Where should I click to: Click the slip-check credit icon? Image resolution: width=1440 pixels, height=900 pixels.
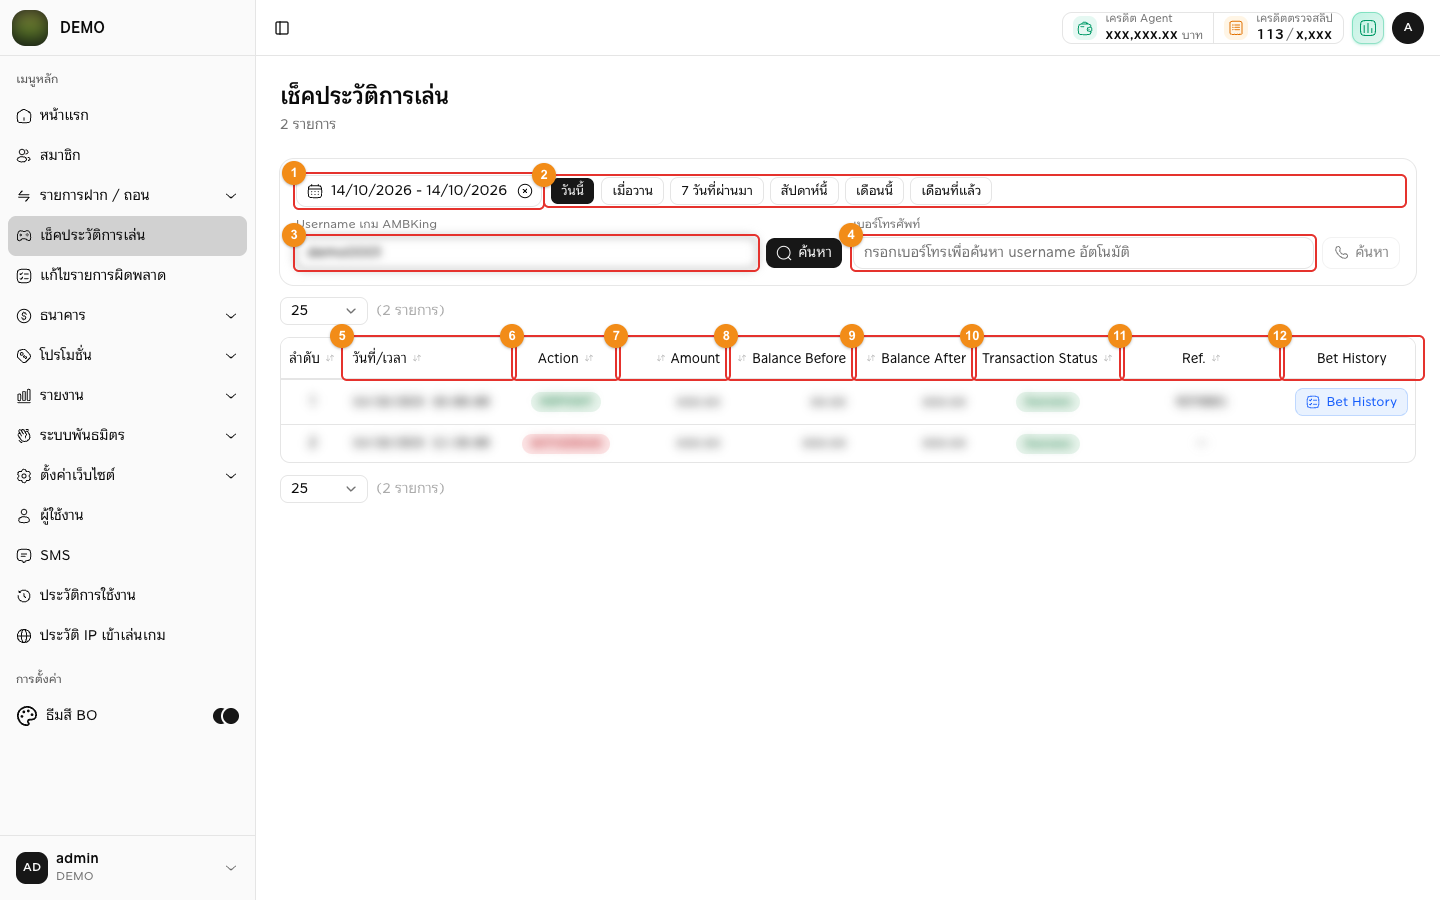click(1236, 28)
